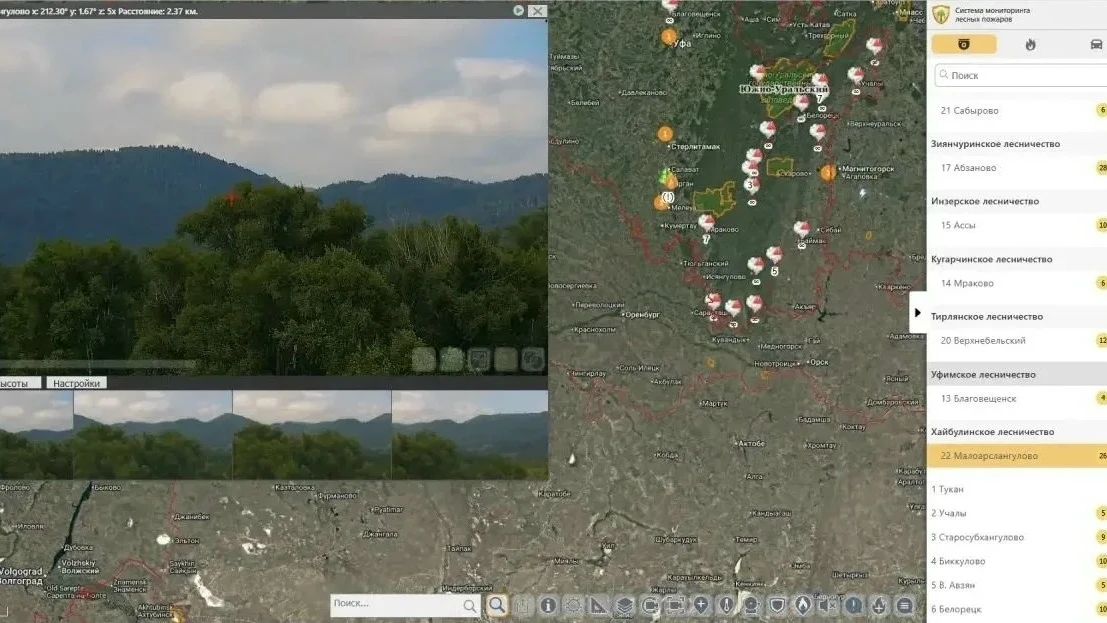This screenshot has height=623, width=1107.
Task: Collapse Зианчуринское лесничество group header
Action: coord(1017,143)
